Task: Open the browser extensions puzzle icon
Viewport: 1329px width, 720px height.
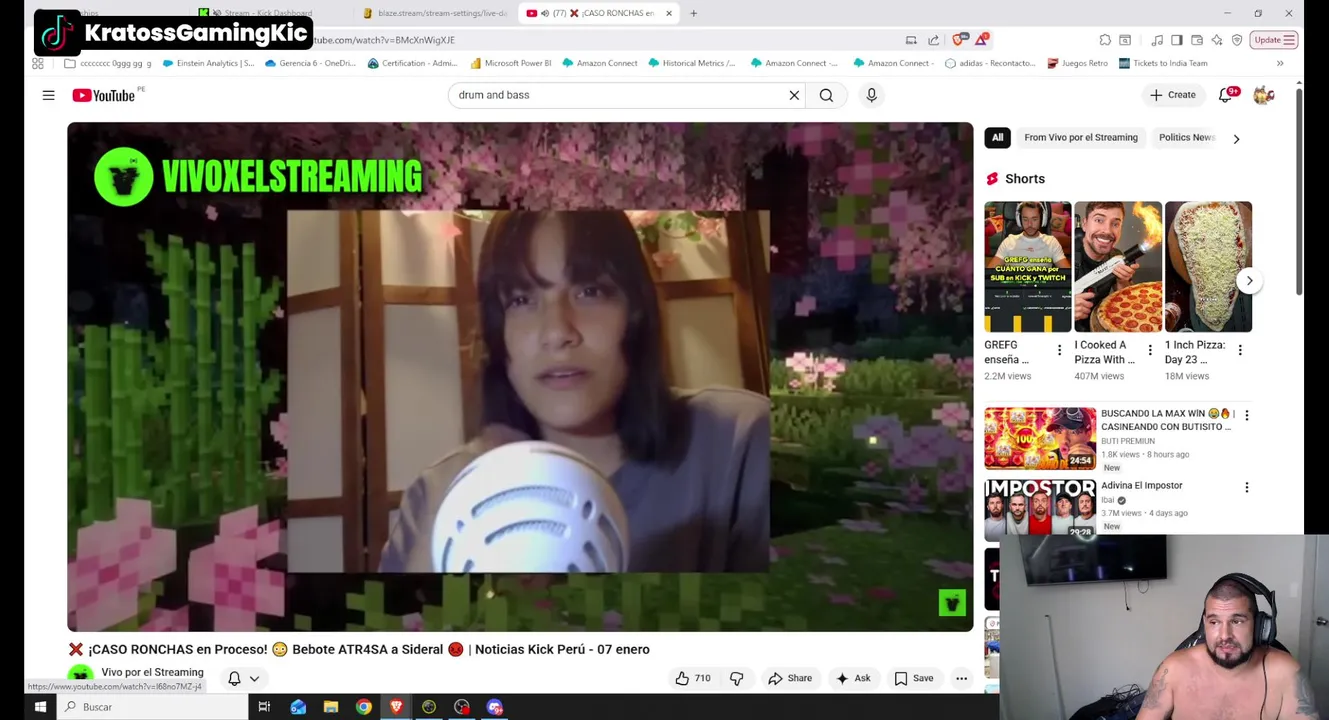Action: [x=1105, y=40]
